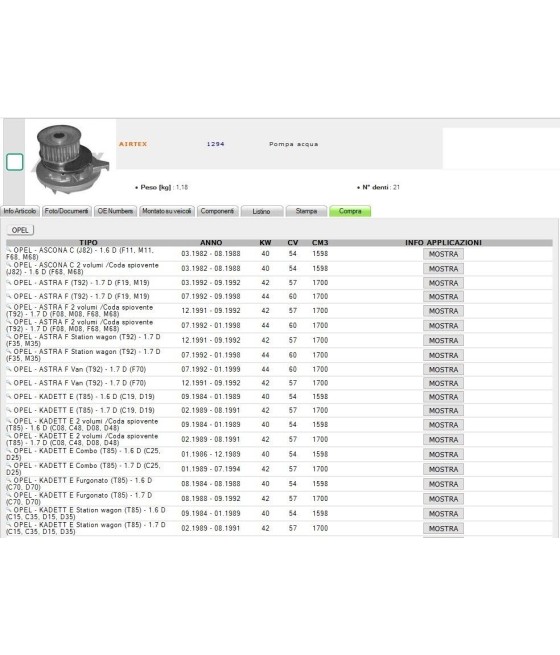
Task: Select the OE Numbers tab
Action: [115, 211]
